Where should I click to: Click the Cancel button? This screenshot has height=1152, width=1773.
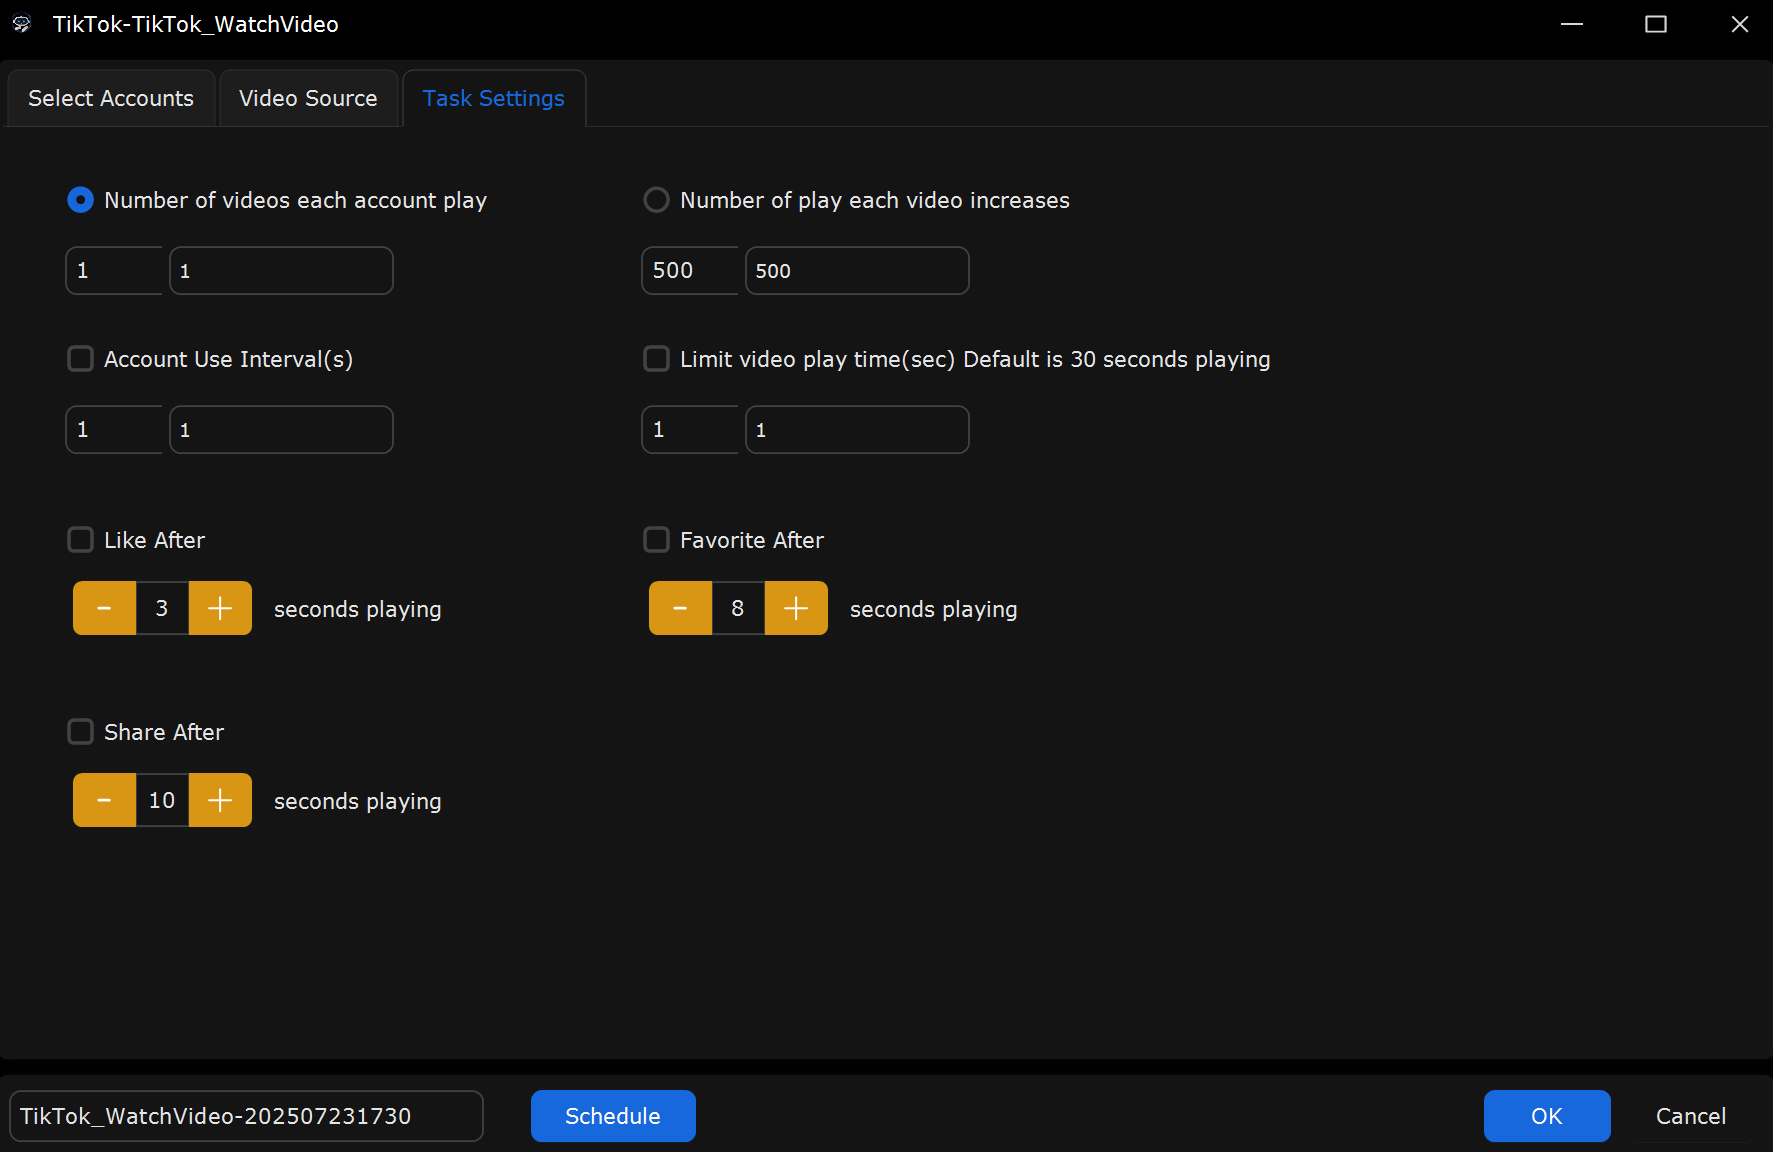(x=1691, y=1116)
